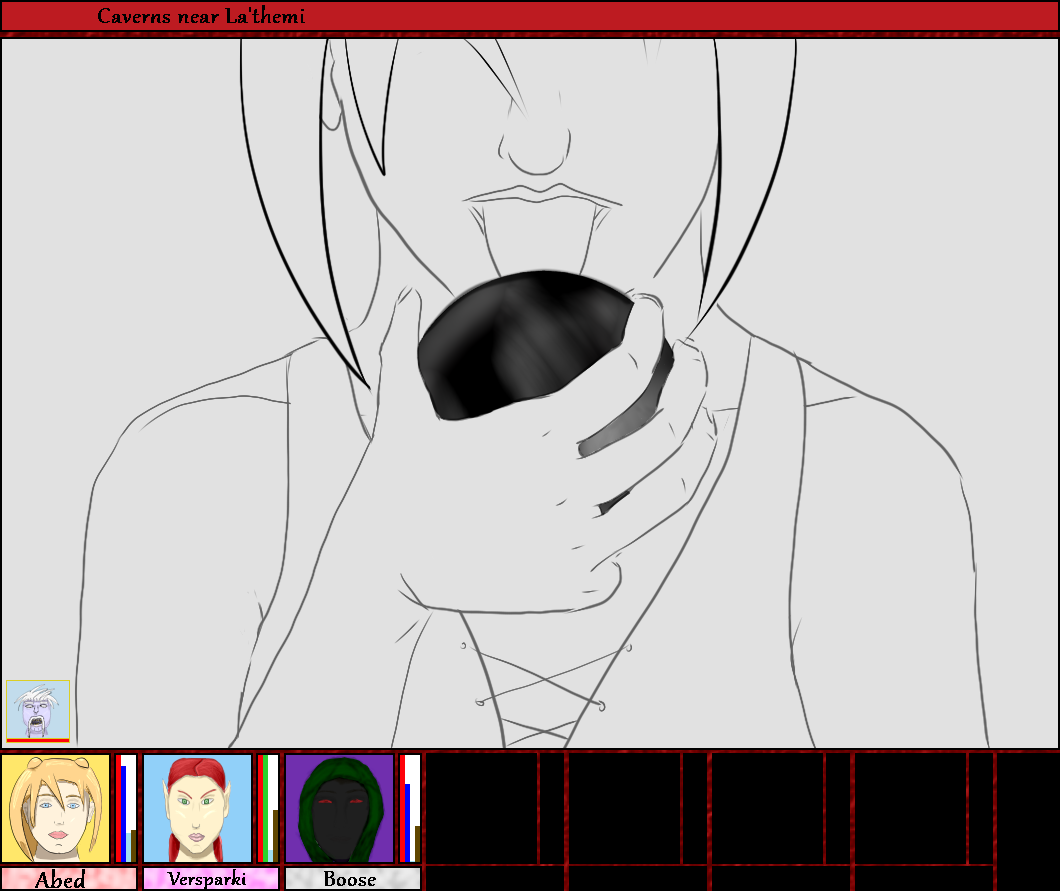This screenshot has width=1060, height=891.
Task: Select the first empty party portrait slot
Action: click(482, 808)
